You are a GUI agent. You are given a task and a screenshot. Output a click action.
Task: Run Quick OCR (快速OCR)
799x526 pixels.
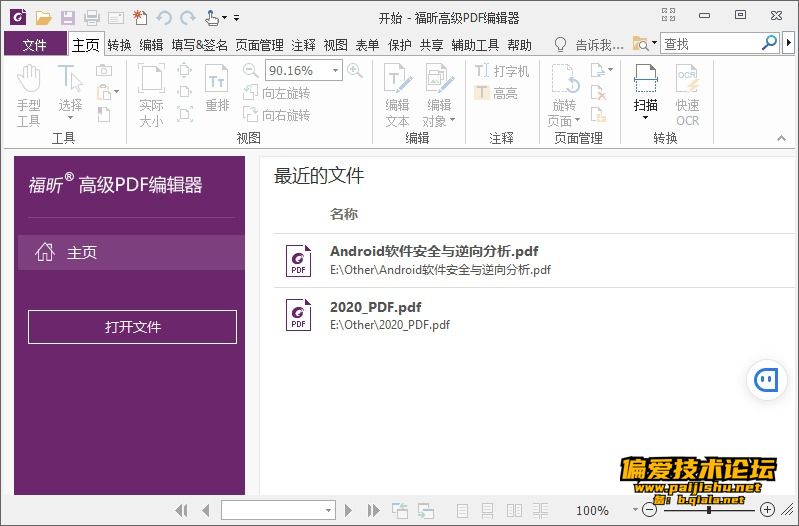pos(687,96)
